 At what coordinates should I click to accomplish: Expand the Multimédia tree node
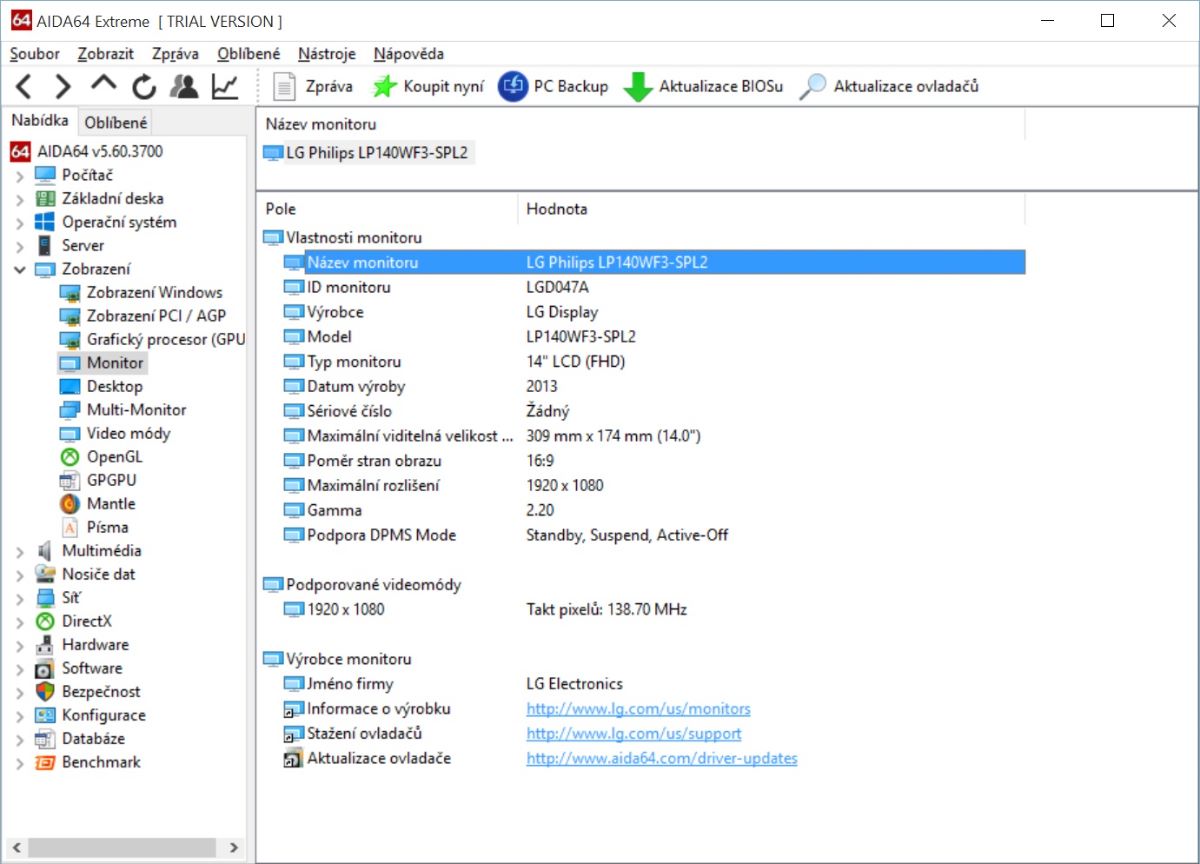point(20,551)
